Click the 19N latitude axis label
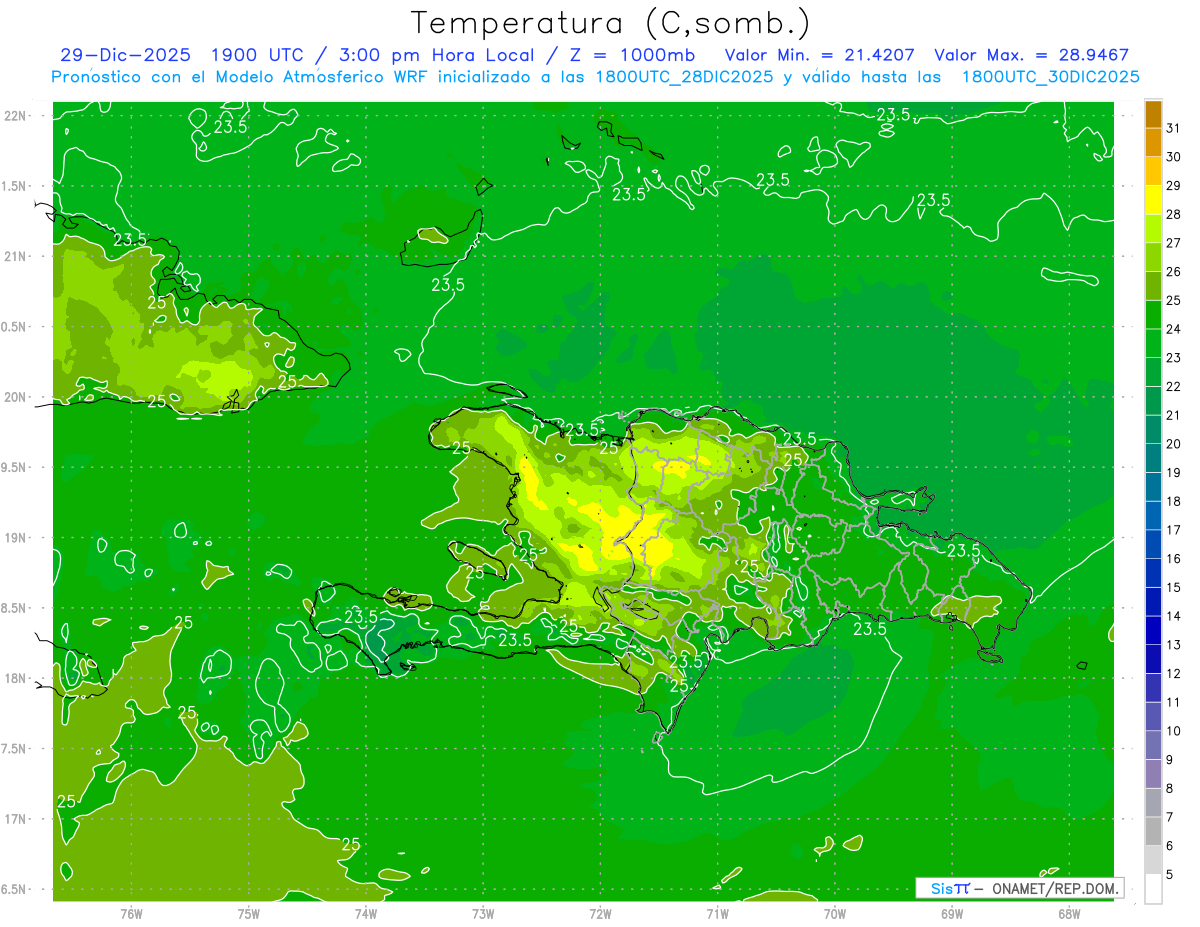 [x=15, y=538]
